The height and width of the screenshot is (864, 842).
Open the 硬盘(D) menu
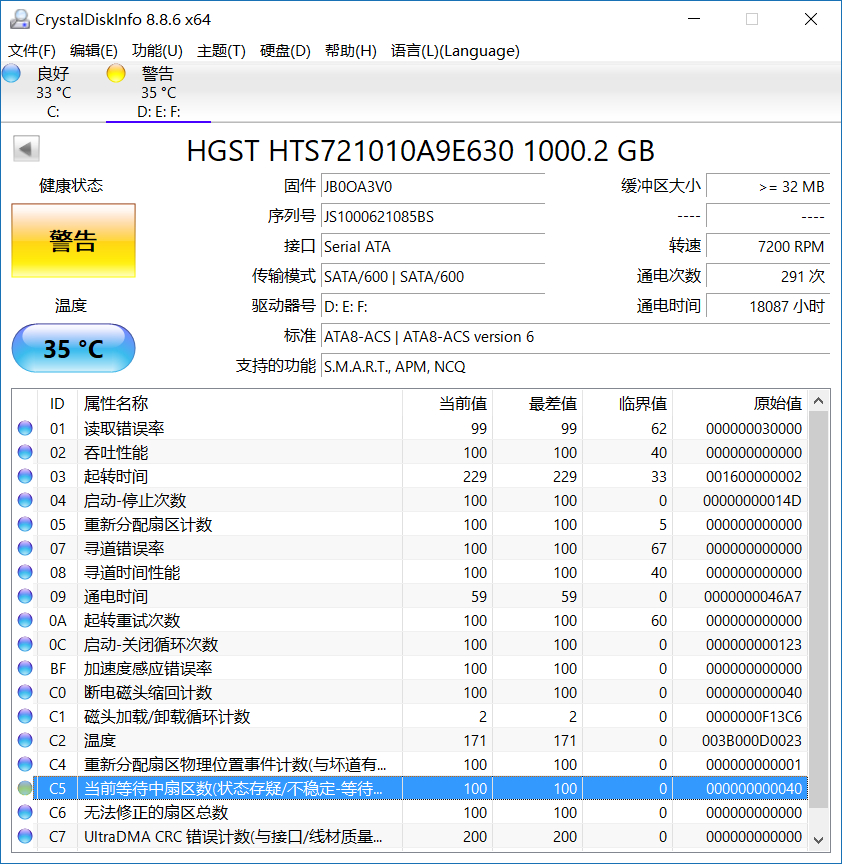(x=285, y=51)
